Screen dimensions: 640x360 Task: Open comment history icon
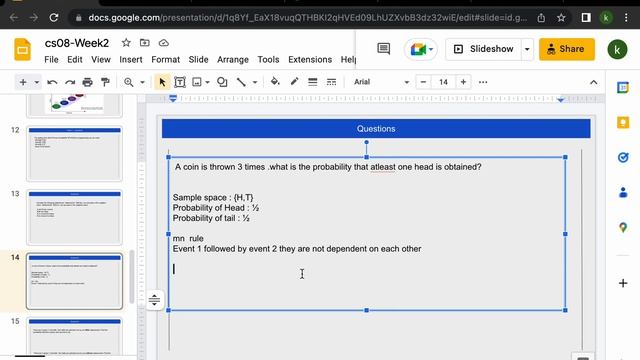(384, 49)
